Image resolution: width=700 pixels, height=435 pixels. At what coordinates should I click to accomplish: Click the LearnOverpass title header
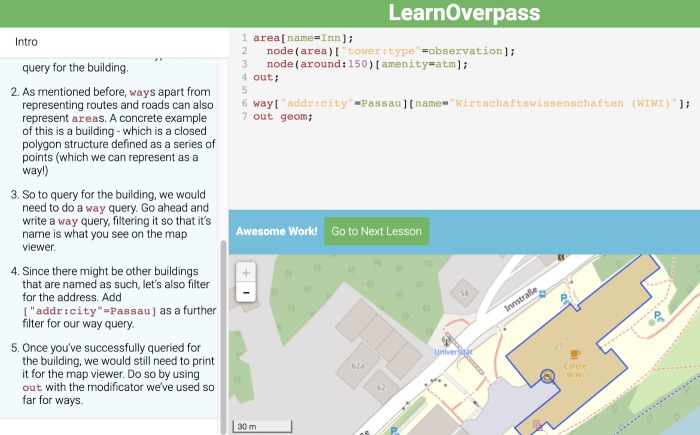464,13
